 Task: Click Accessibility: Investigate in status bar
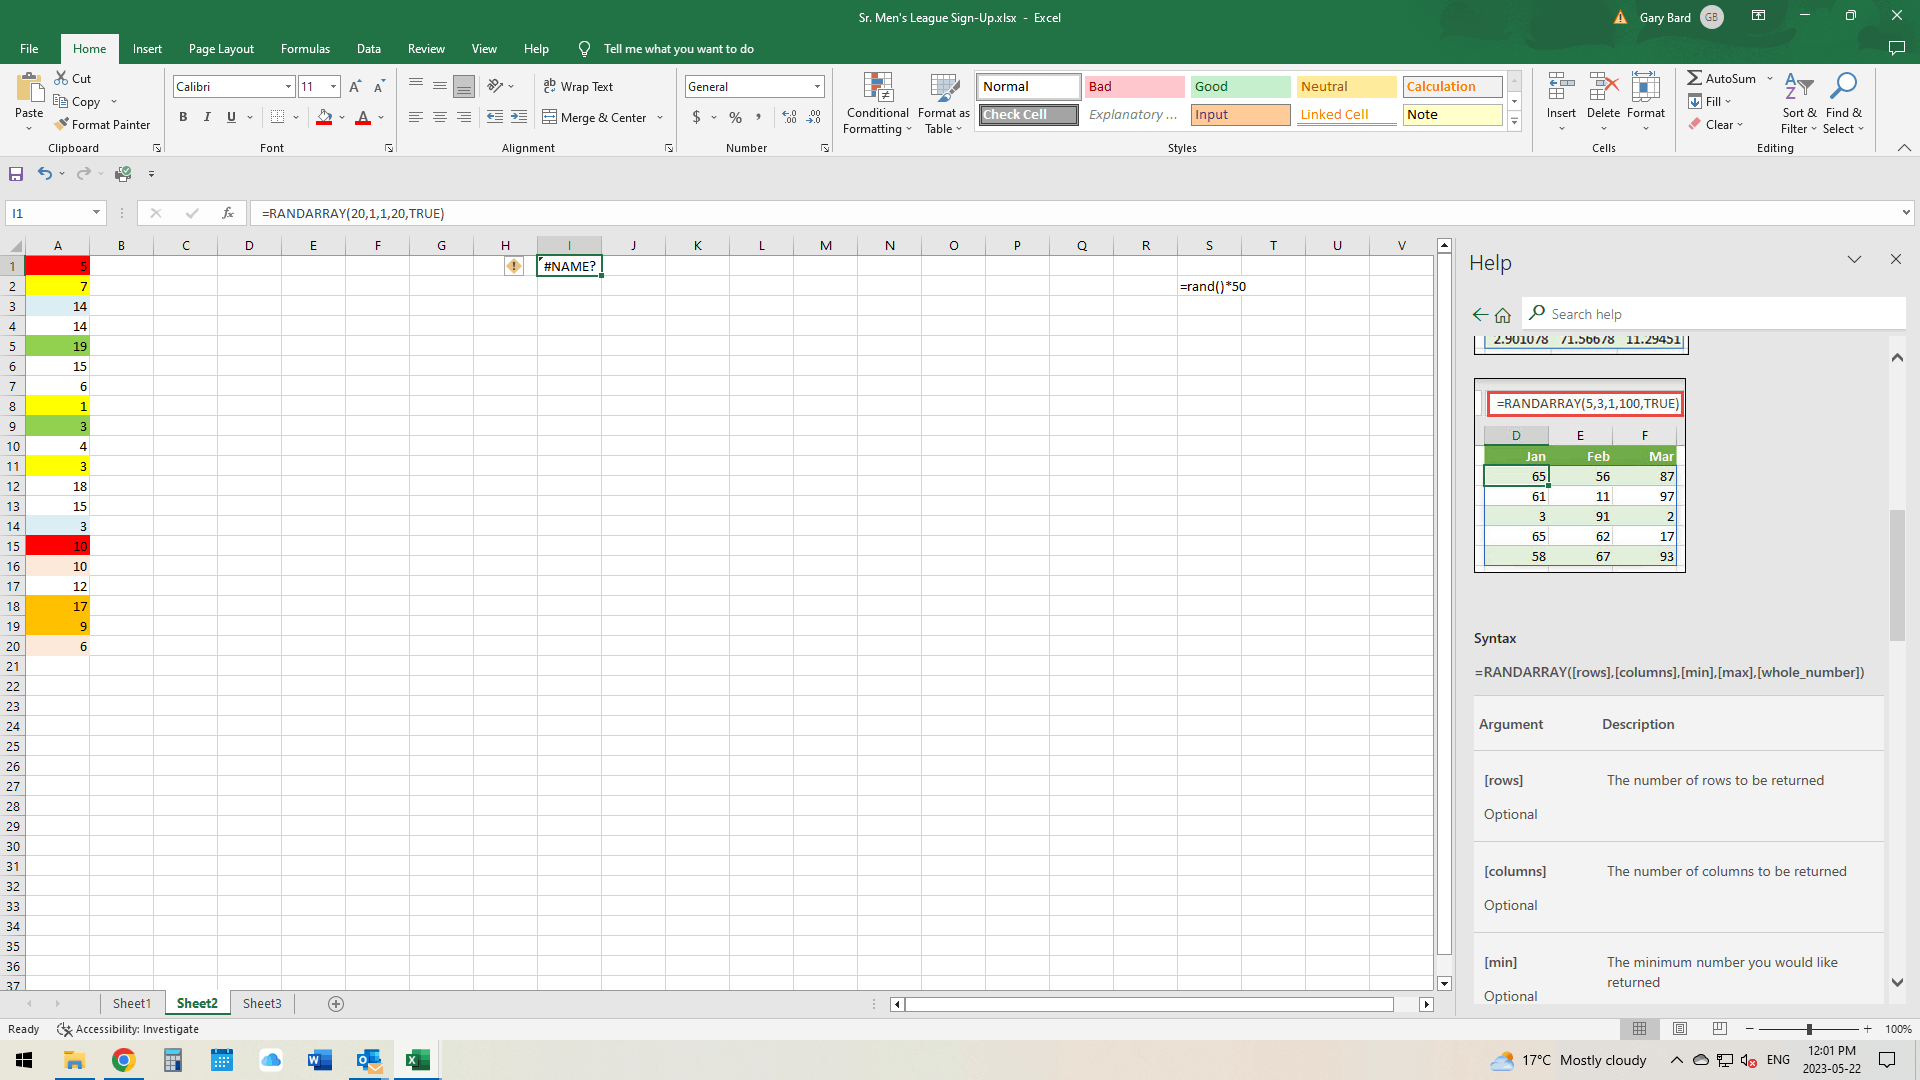(x=127, y=1029)
